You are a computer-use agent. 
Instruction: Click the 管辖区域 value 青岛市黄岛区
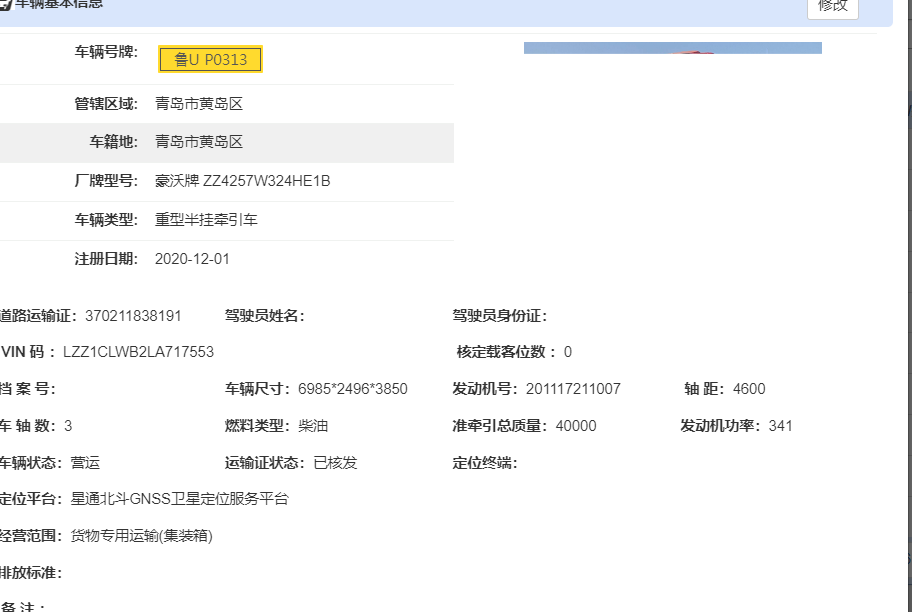click(199, 104)
